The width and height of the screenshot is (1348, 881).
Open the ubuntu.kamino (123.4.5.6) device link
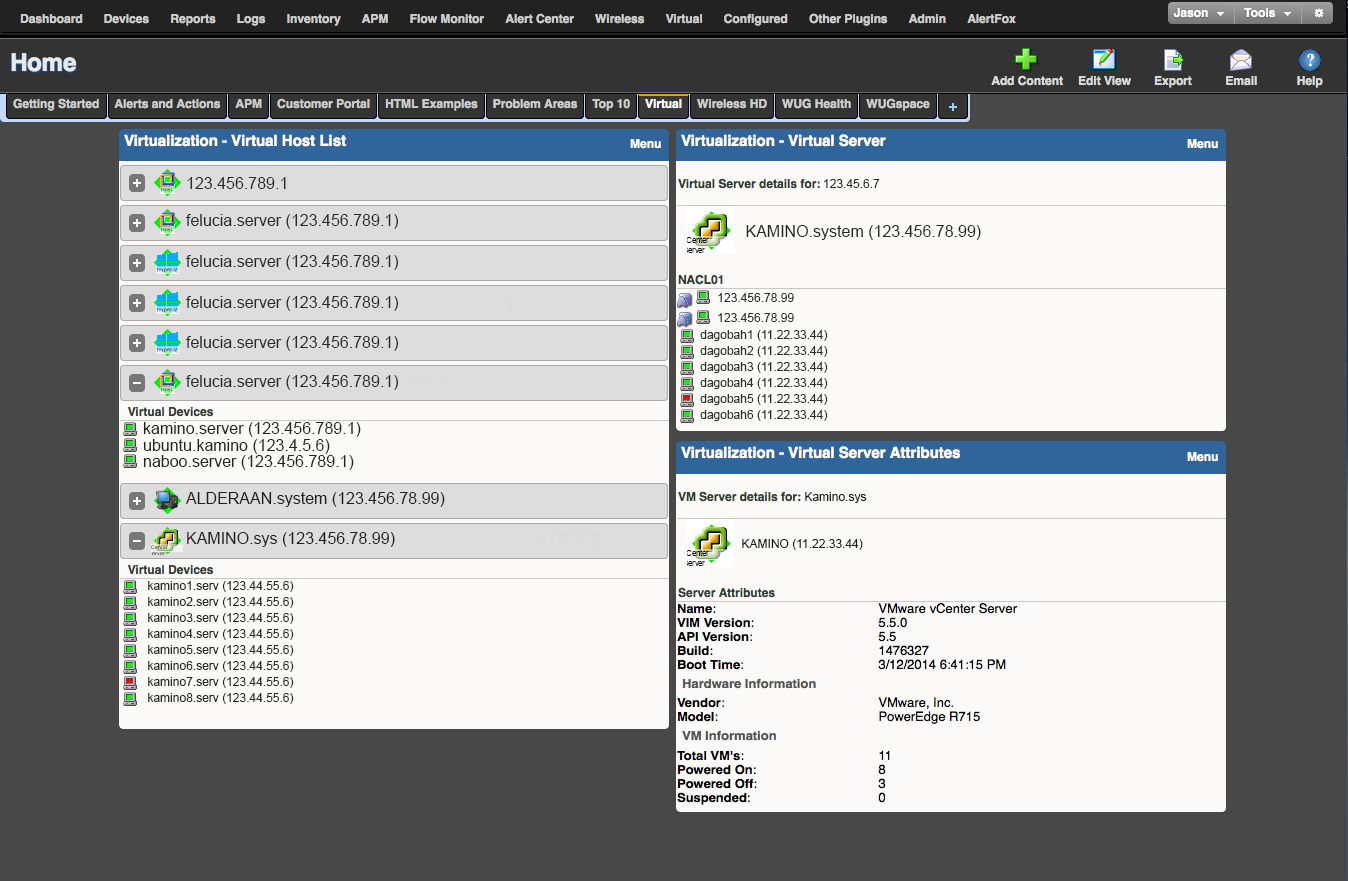click(236, 445)
